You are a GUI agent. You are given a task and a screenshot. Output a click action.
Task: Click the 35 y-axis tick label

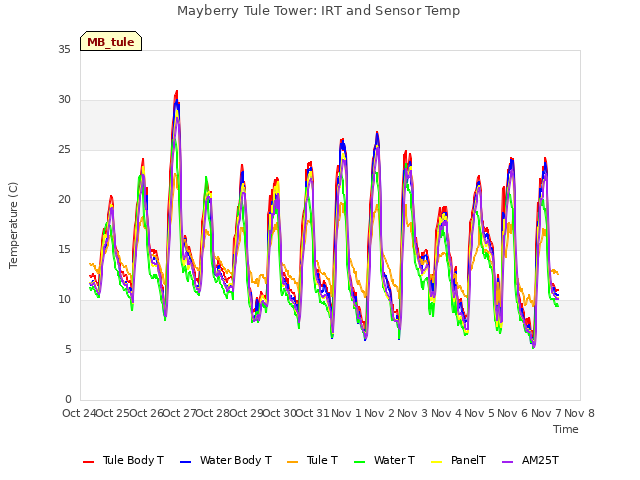[64, 50]
